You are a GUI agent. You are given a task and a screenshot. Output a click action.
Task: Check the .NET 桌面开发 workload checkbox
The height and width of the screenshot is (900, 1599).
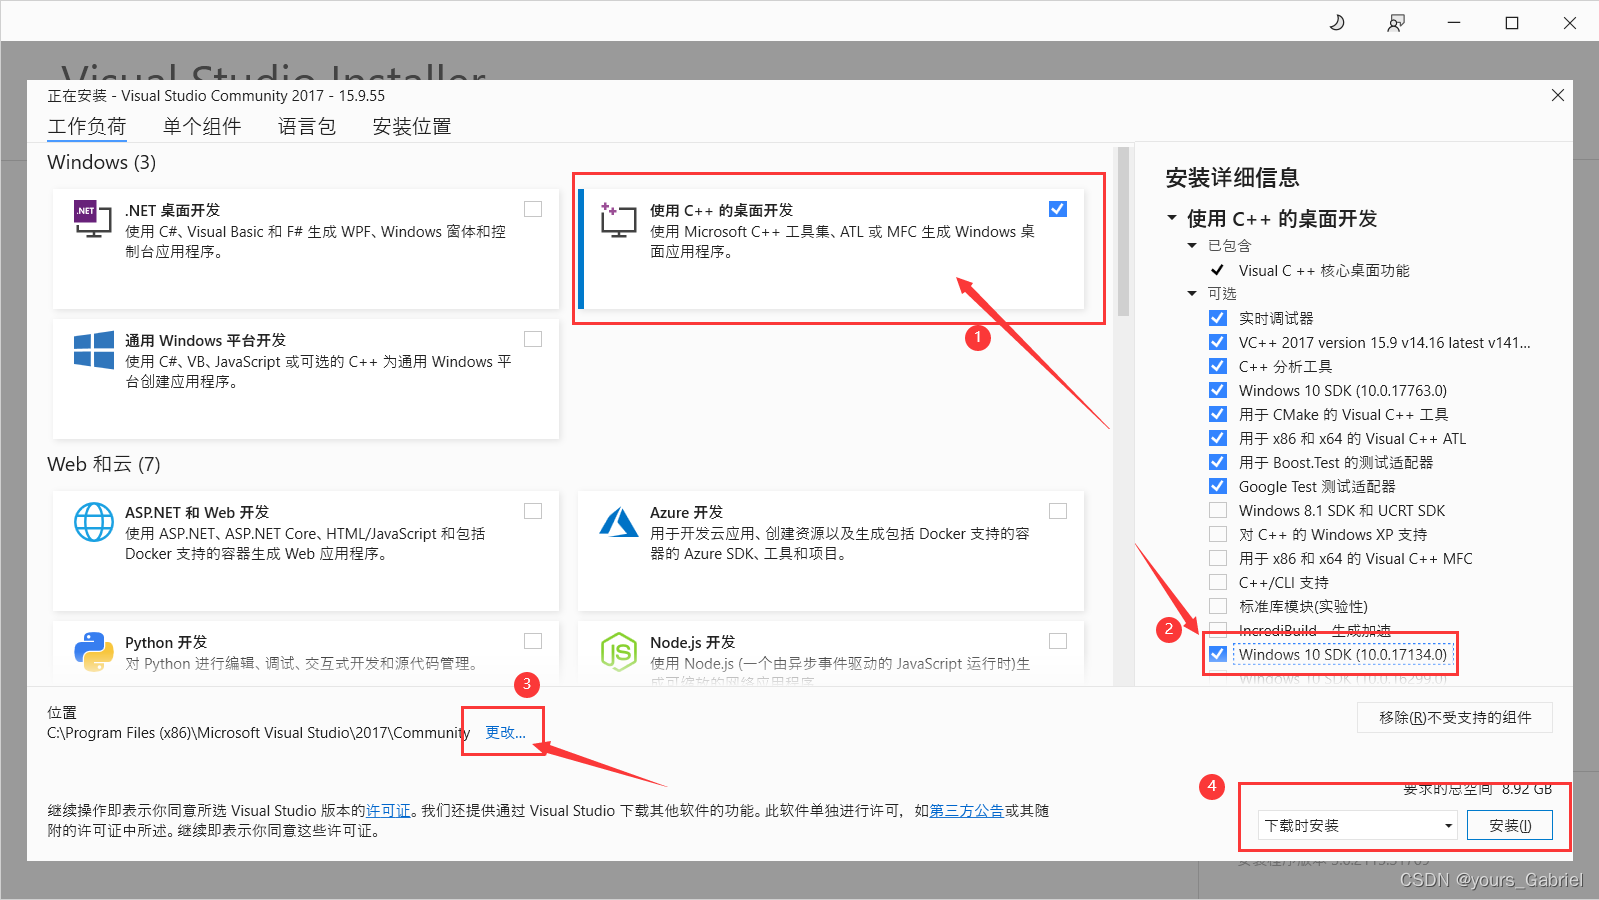[x=533, y=209]
